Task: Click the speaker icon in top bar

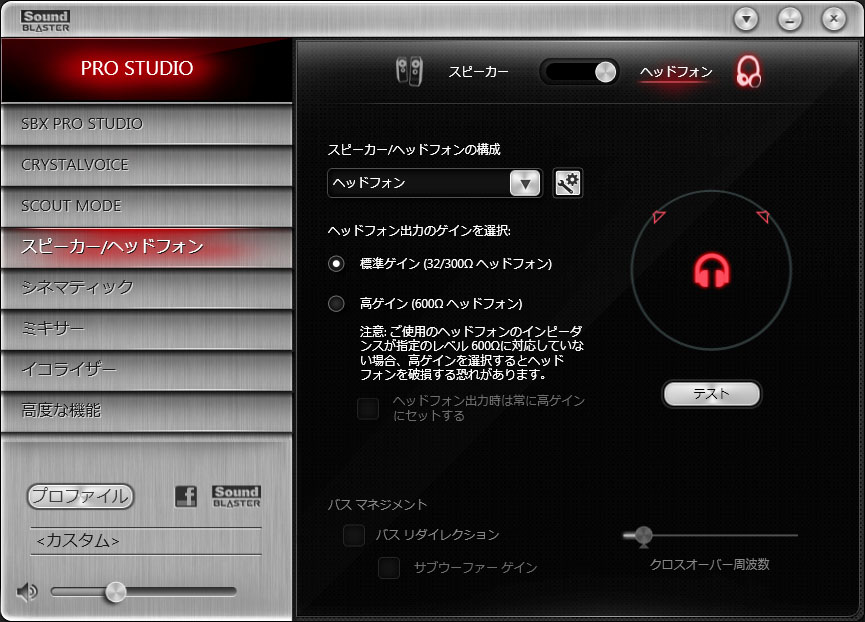Action: tap(408, 71)
